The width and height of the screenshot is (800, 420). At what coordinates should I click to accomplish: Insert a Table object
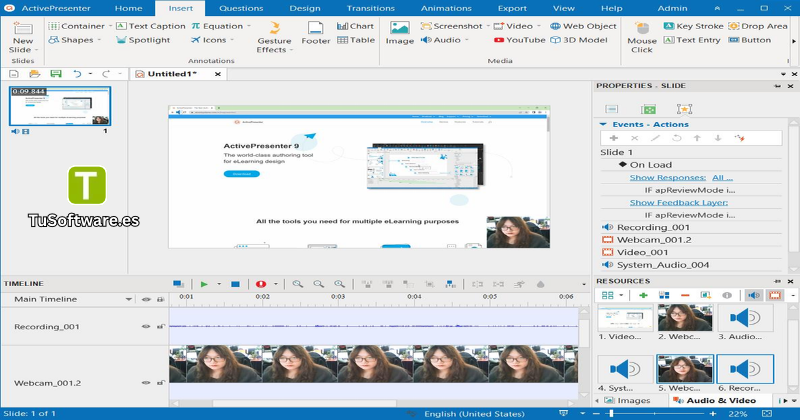coord(356,40)
